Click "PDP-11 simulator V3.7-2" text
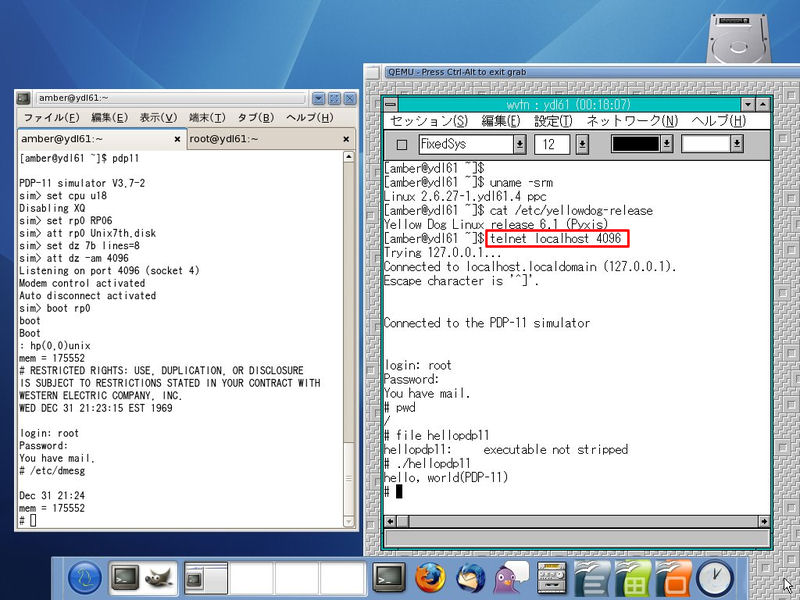 click(x=82, y=183)
